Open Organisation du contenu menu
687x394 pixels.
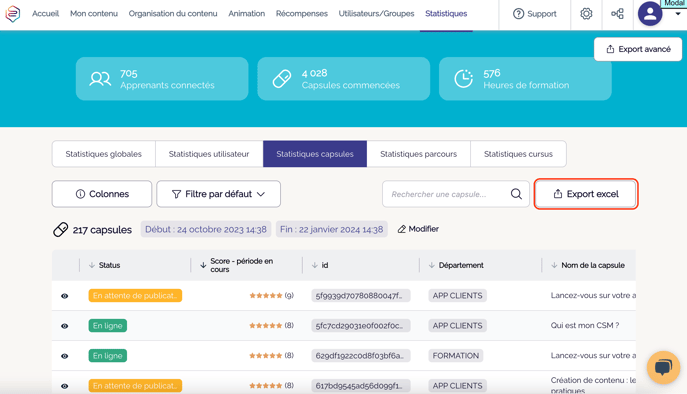(x=173, y=14)
